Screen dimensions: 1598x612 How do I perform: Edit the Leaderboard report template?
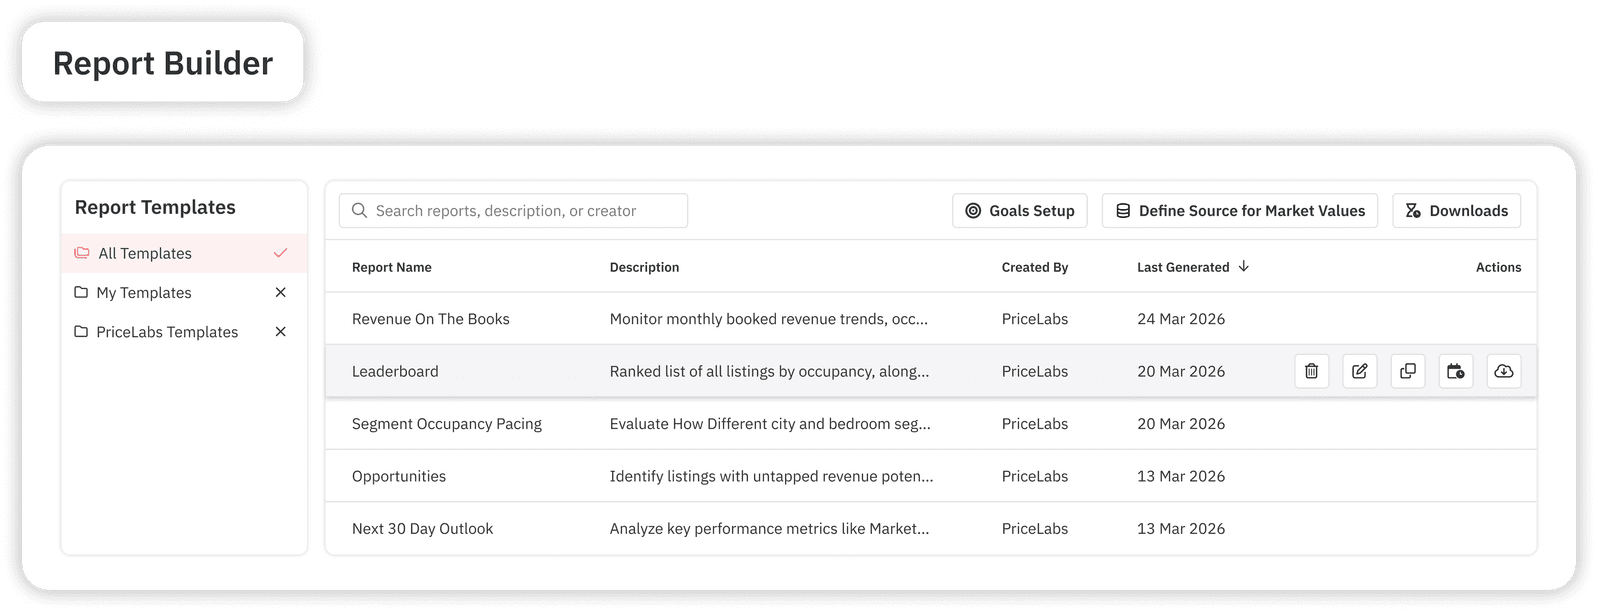pos(1359,371)
